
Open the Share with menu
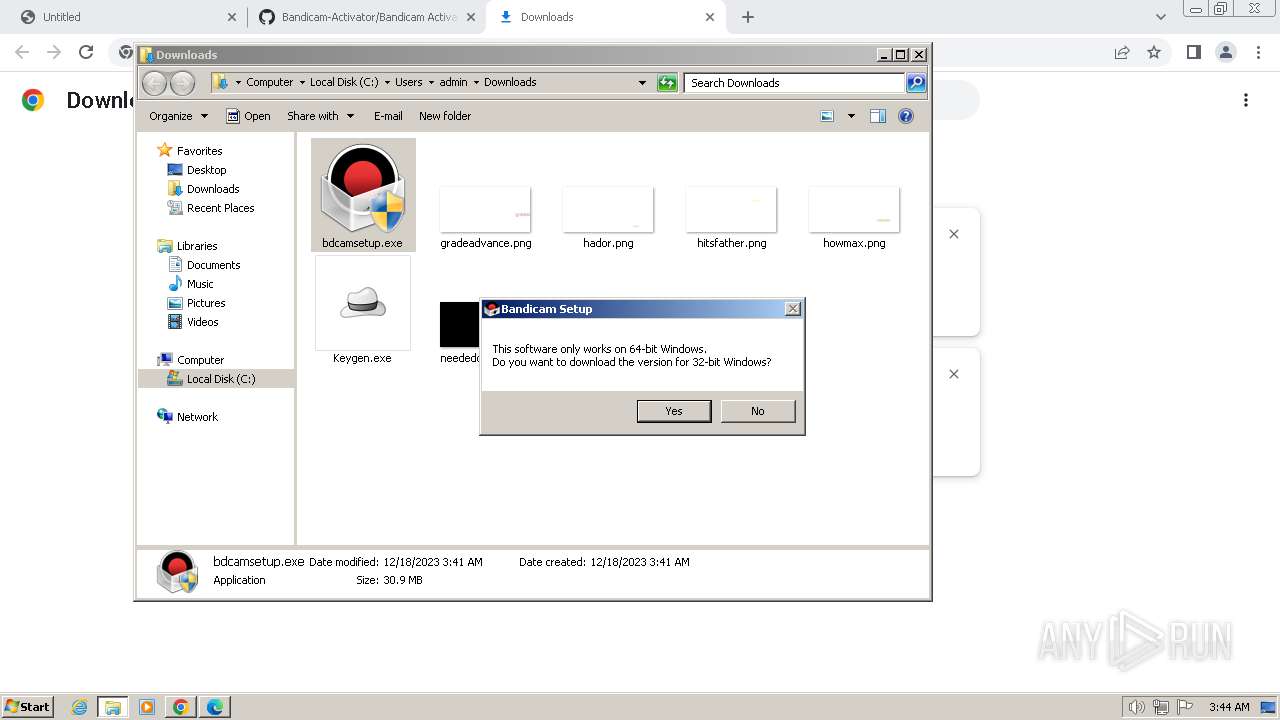320,116
